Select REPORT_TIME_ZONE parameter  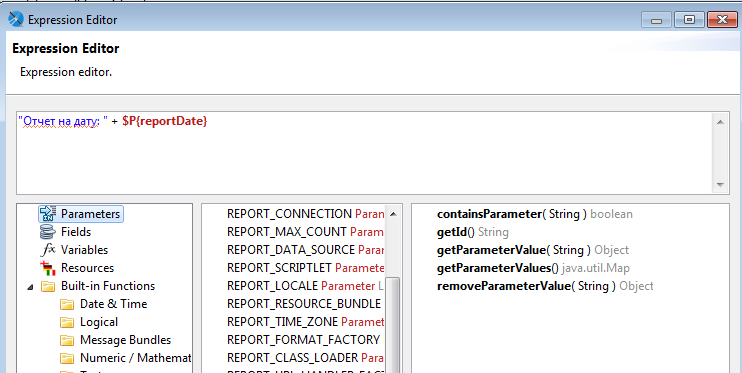[x=305, y=322]
